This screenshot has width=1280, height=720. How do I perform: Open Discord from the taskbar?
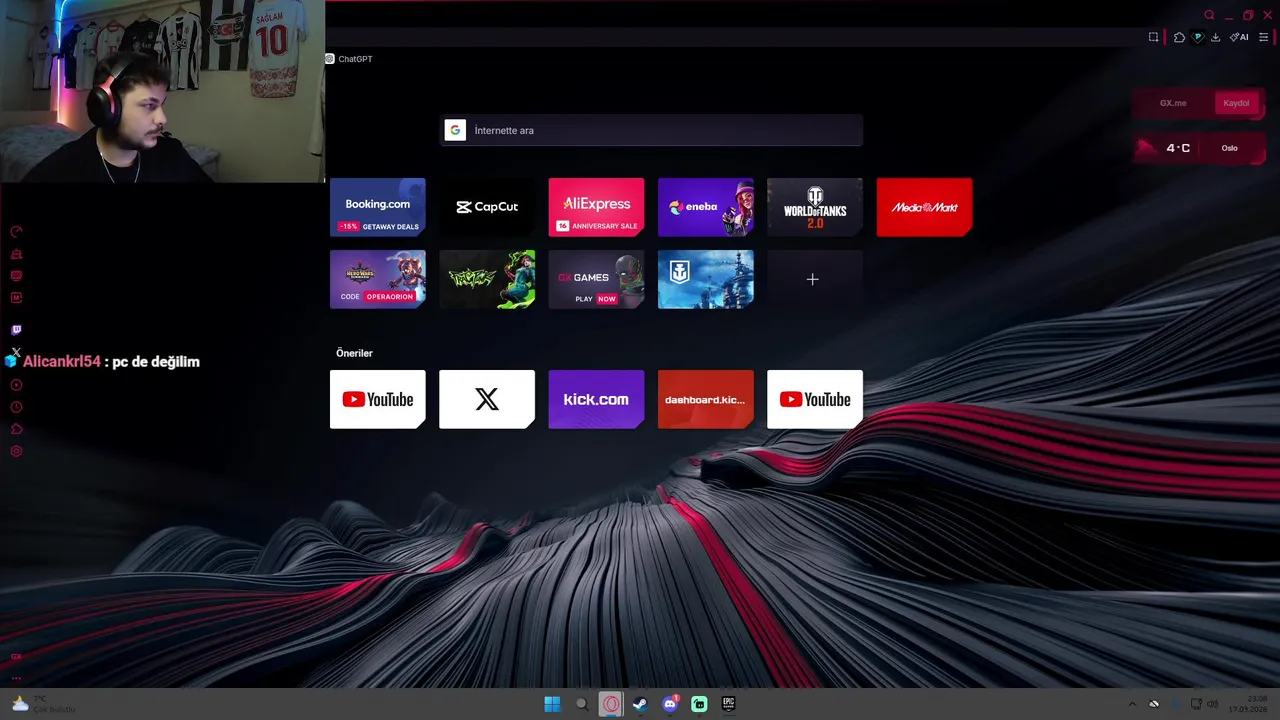(x=670, y=704)
